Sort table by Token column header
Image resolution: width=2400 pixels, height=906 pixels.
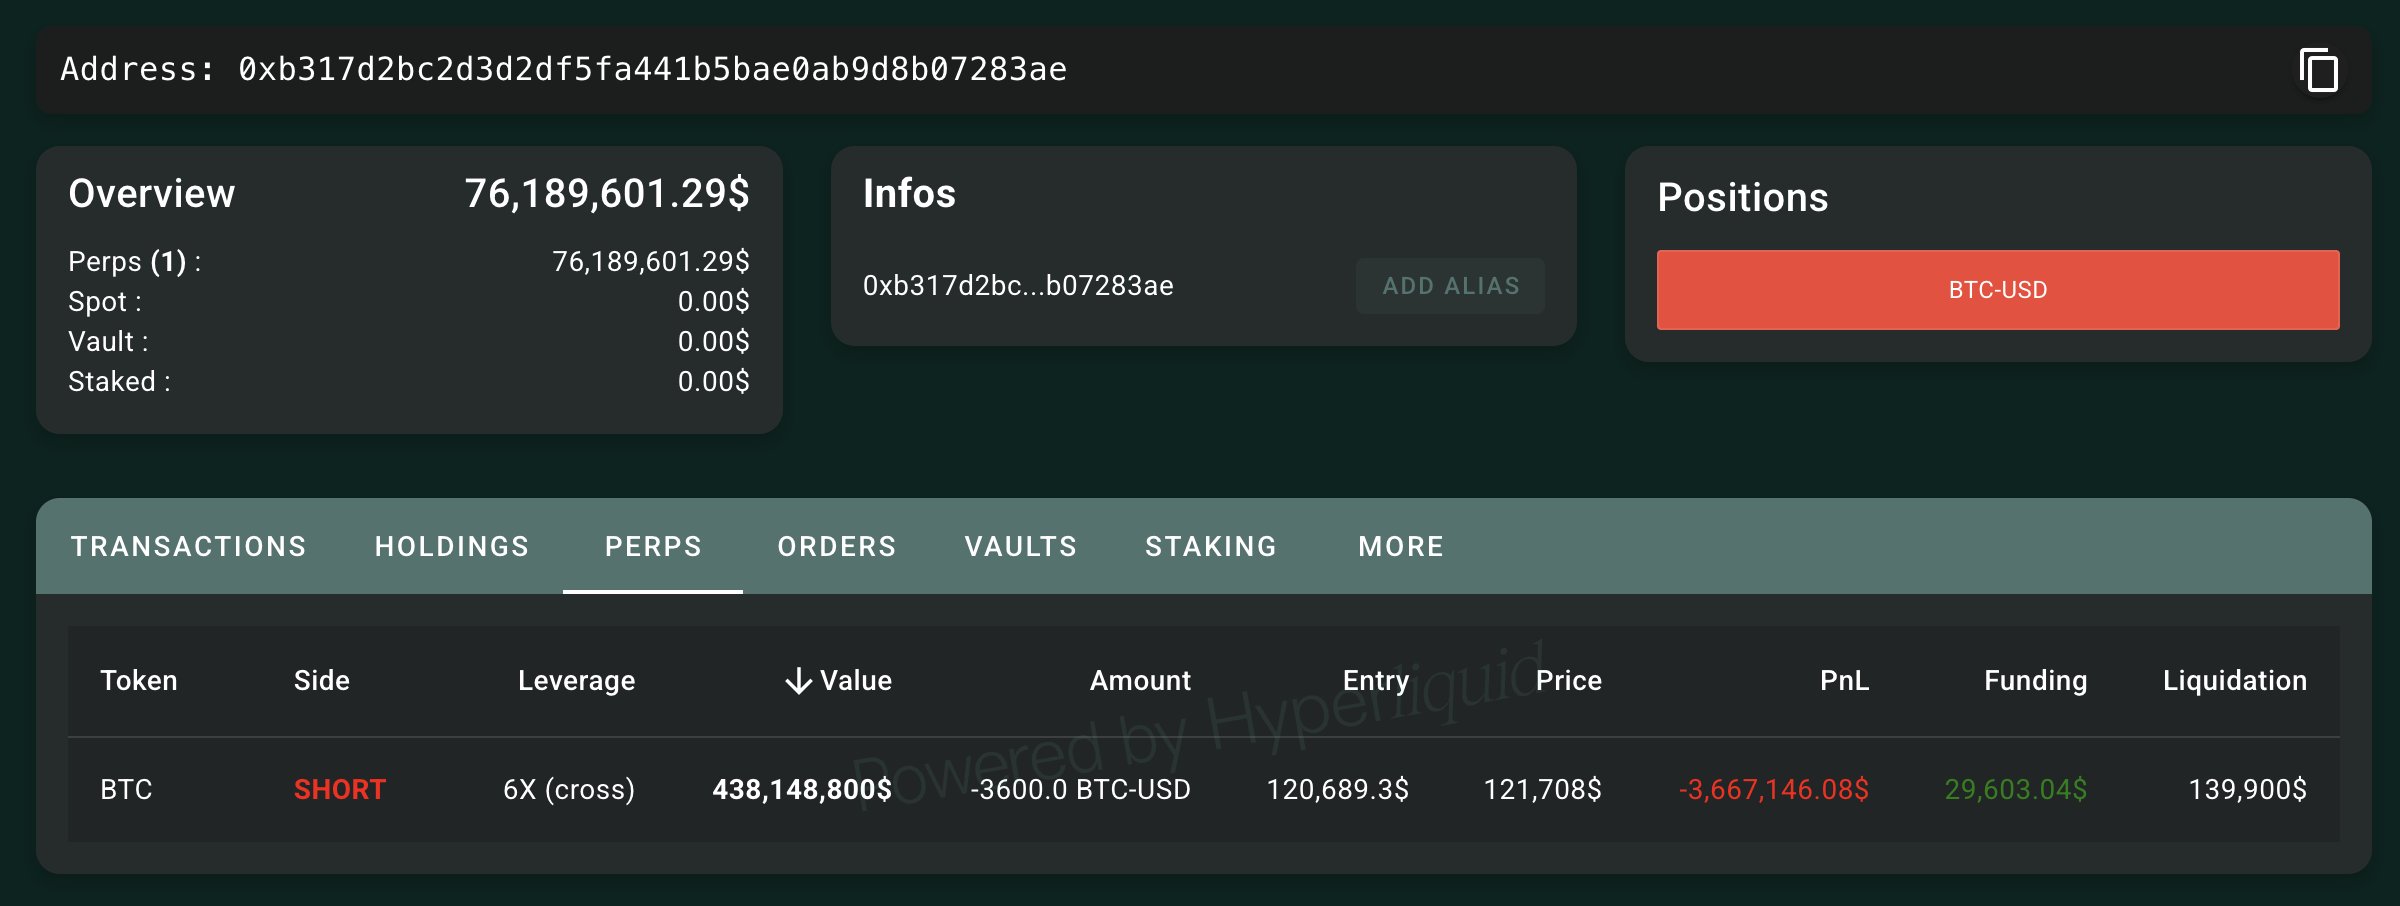click(139, 681)
